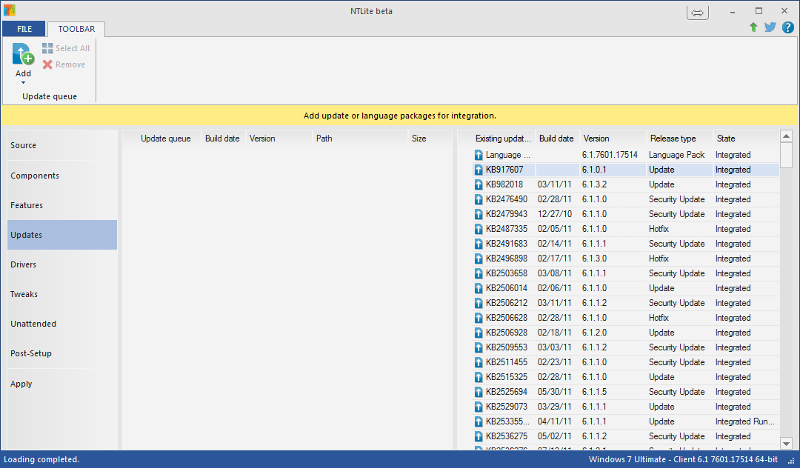Click the KB2503658 update icon

[x=479, y=273]
